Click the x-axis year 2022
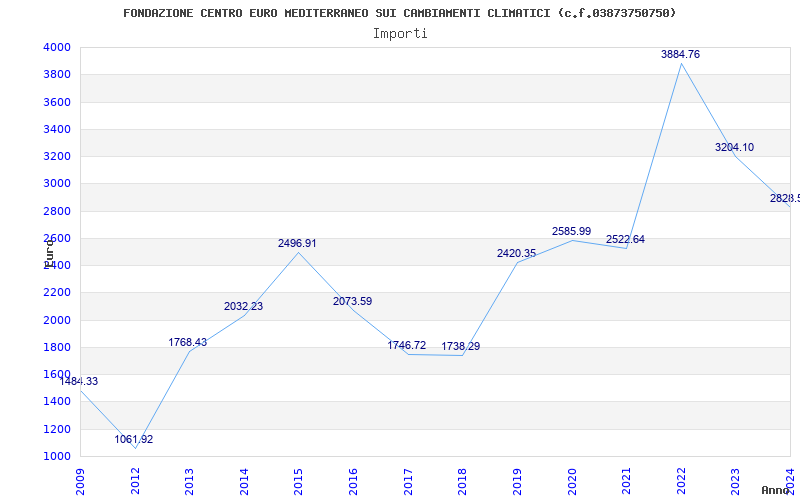The width and height of the screenshot is (800, 500). (x=681, y=481)
